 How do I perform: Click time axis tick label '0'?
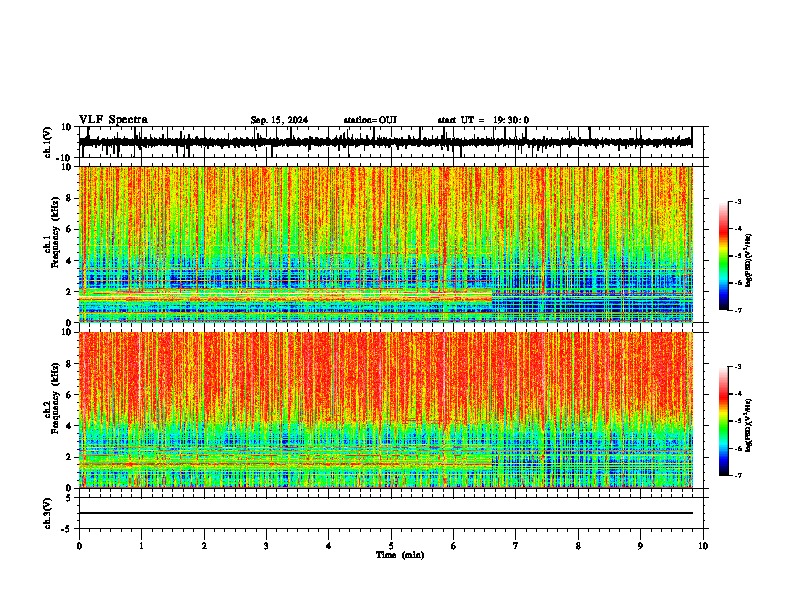pyautogui.click(x=79, y=546)
